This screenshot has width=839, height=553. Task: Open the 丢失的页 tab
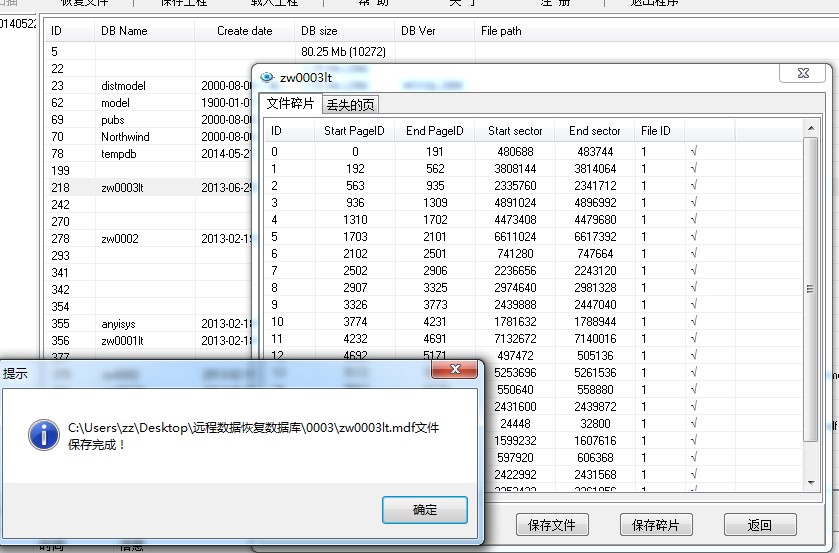(x=350, y=104)
